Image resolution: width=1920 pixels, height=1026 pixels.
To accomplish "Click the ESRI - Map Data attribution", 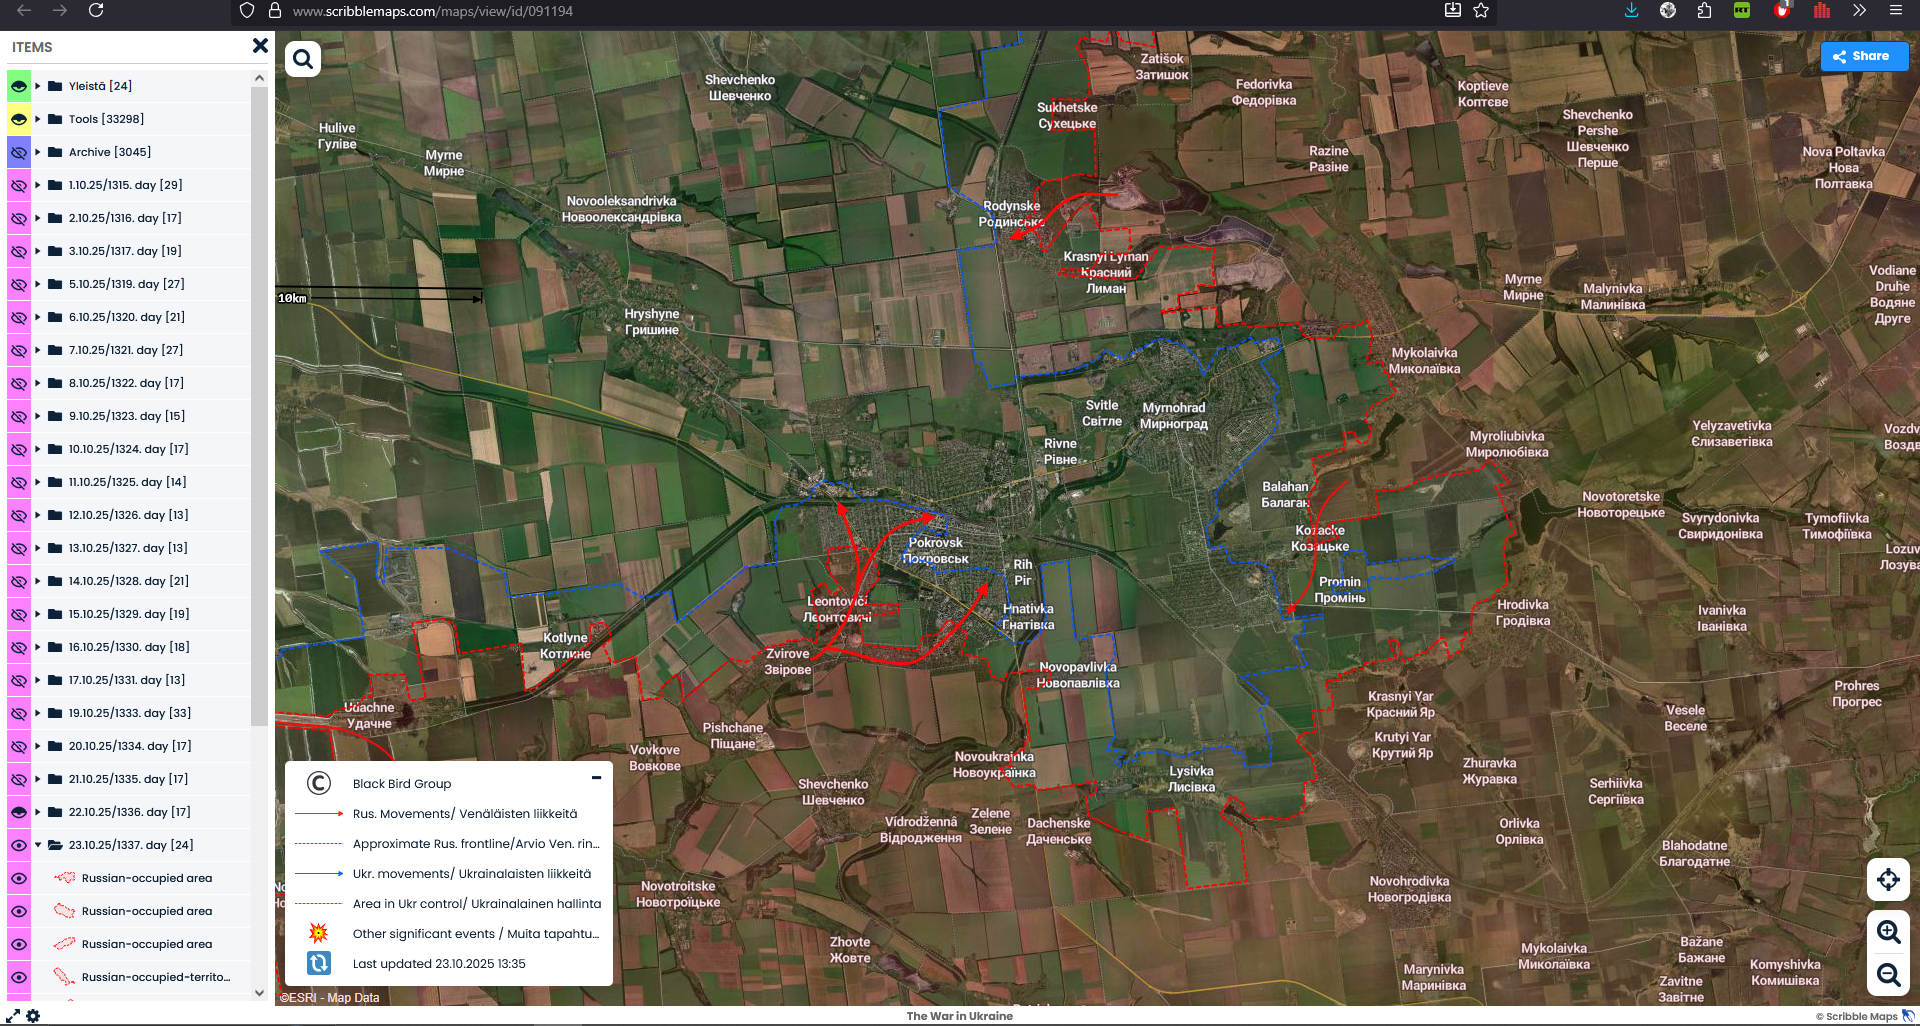I will pos(330,997).
